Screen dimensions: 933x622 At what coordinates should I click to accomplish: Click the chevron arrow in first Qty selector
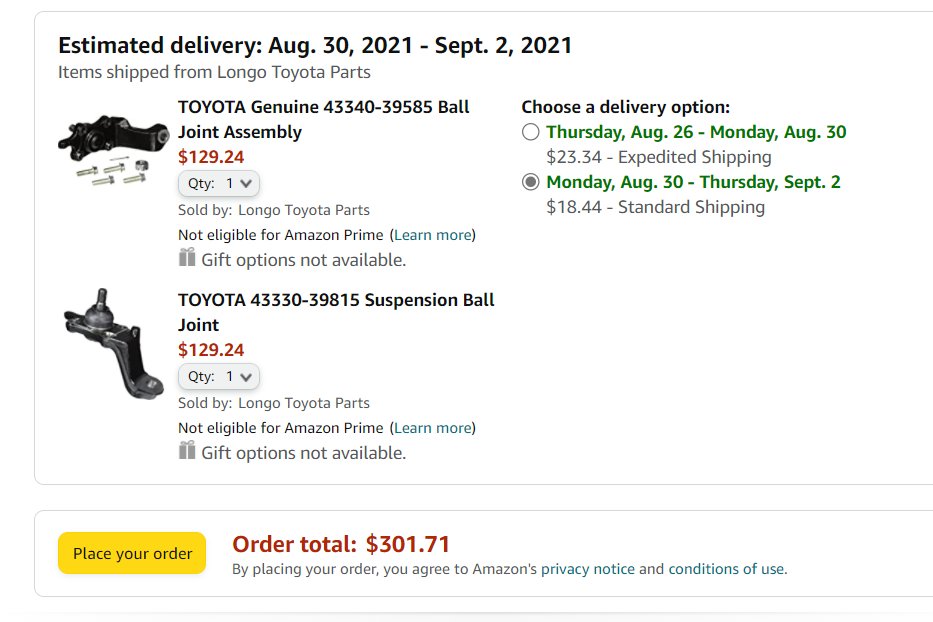tap(246, 184)
